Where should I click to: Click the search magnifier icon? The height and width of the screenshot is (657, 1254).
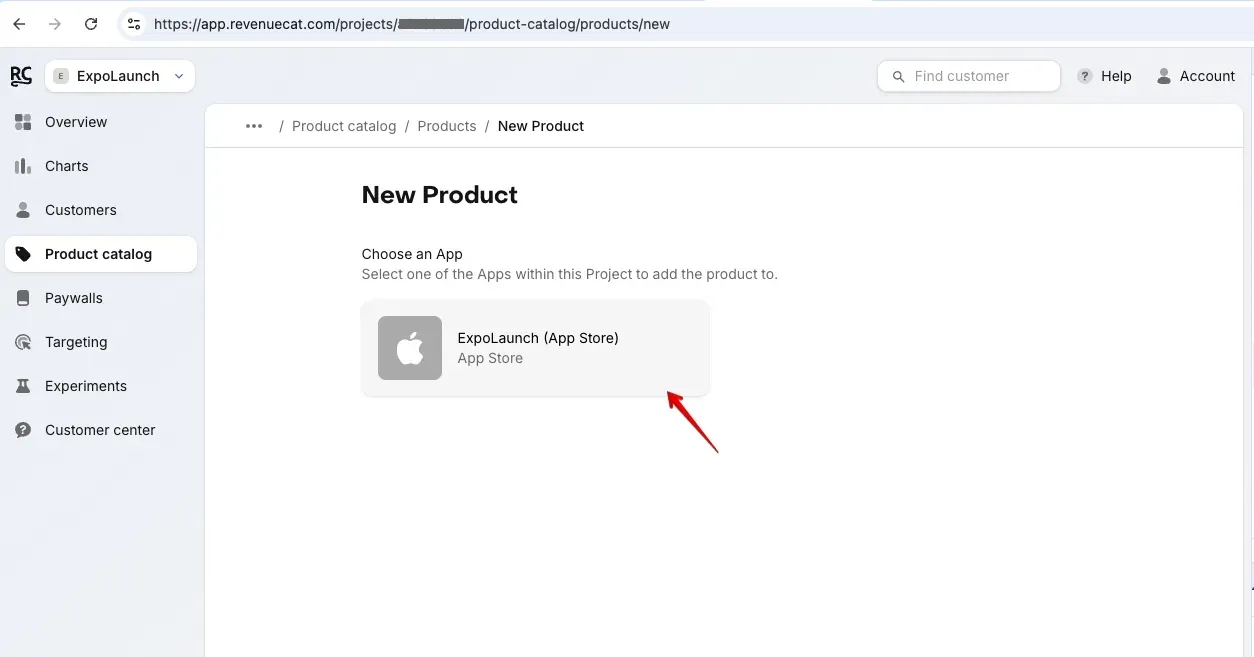(x=897, y=76)
